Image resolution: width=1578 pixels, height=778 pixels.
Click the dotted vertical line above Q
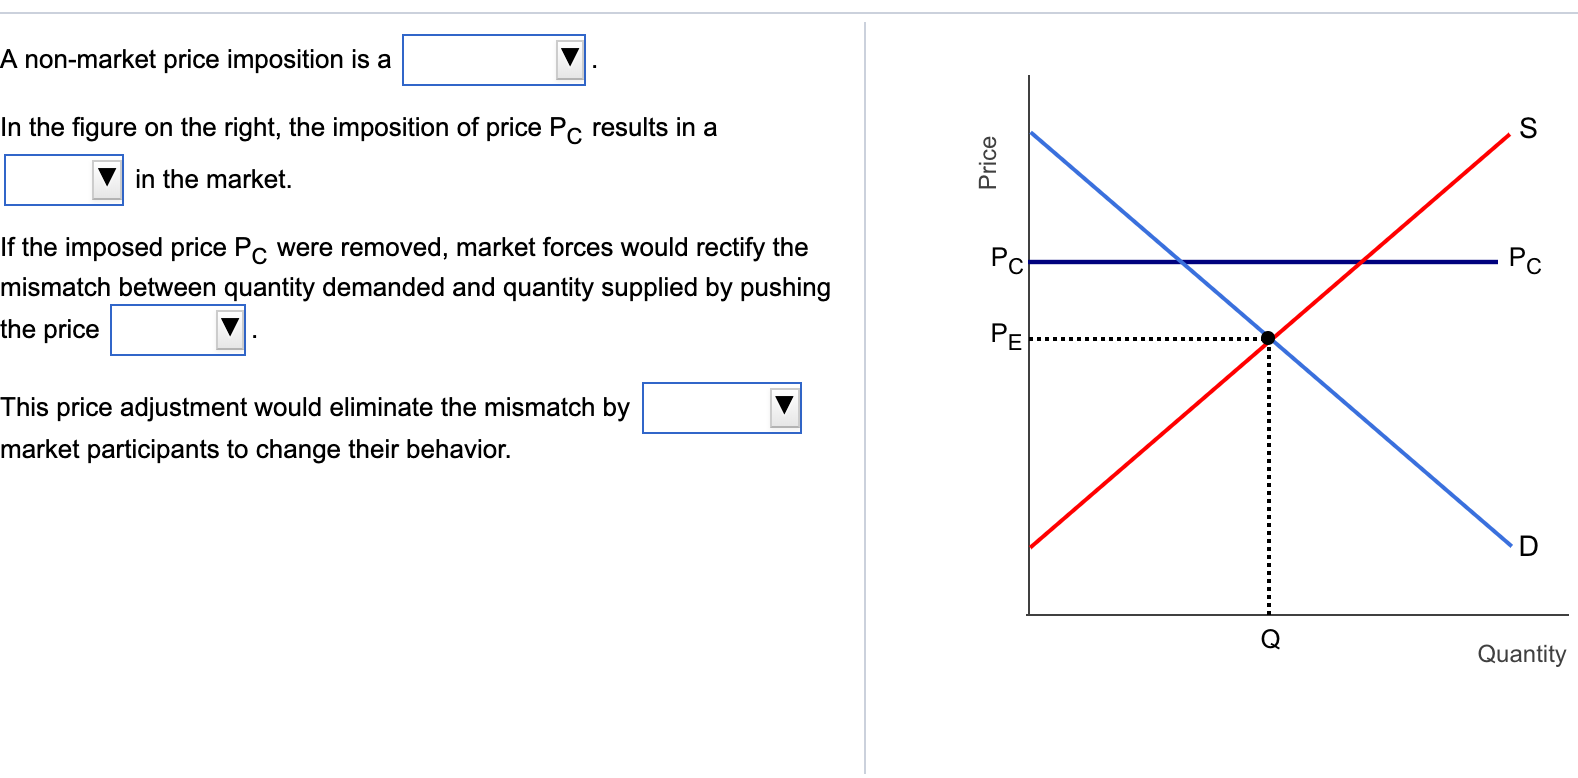click(1269, 480)
